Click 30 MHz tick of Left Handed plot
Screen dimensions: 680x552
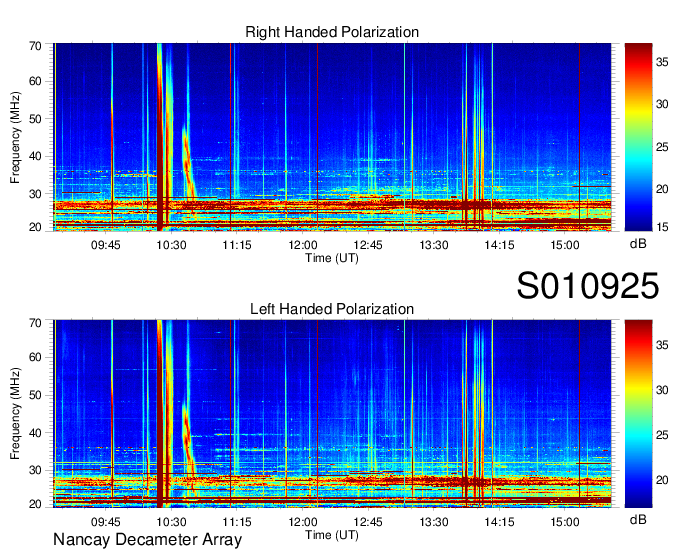[35, 470]
